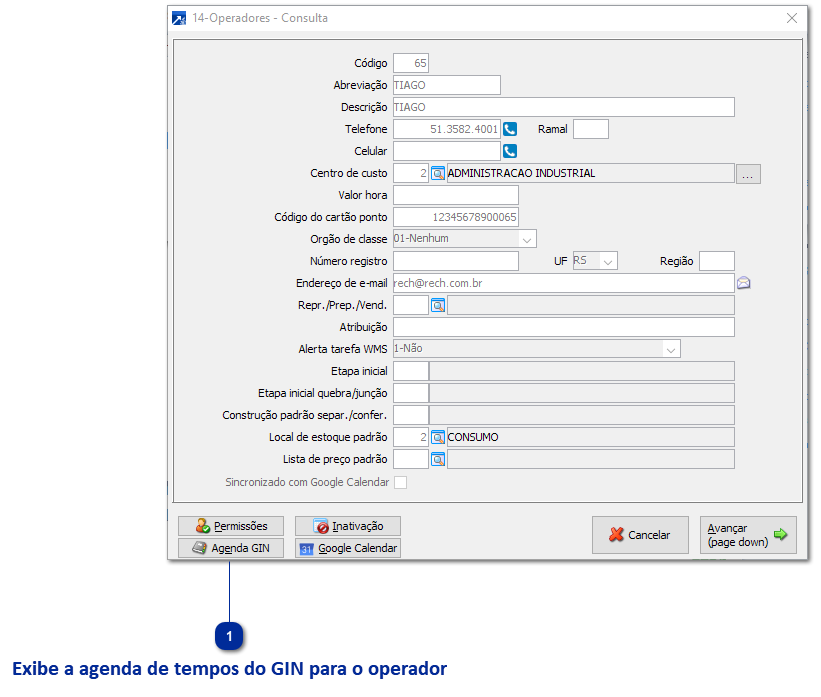Open the Google Calendar button
The image size is (821, 697).
pos(348,548)
